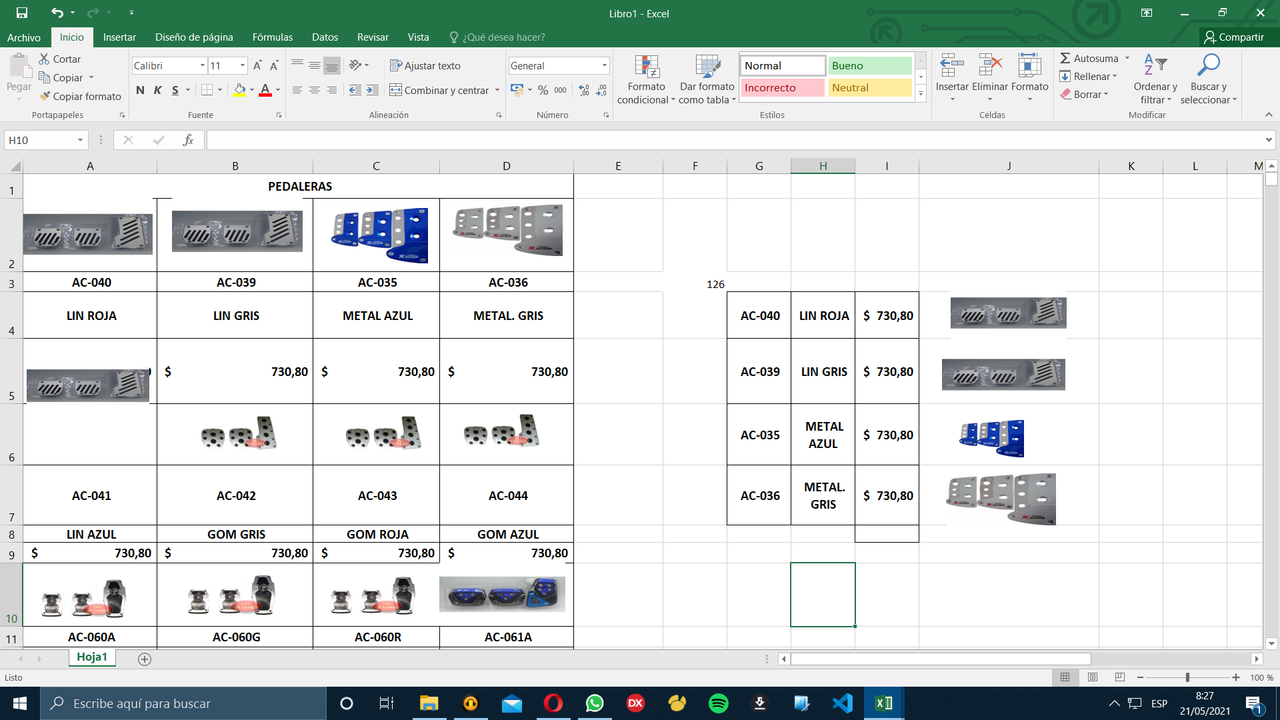The image size is (1280, 720).
Task: Click Combinar y centrar button
Action: click(x=439, y=90)
